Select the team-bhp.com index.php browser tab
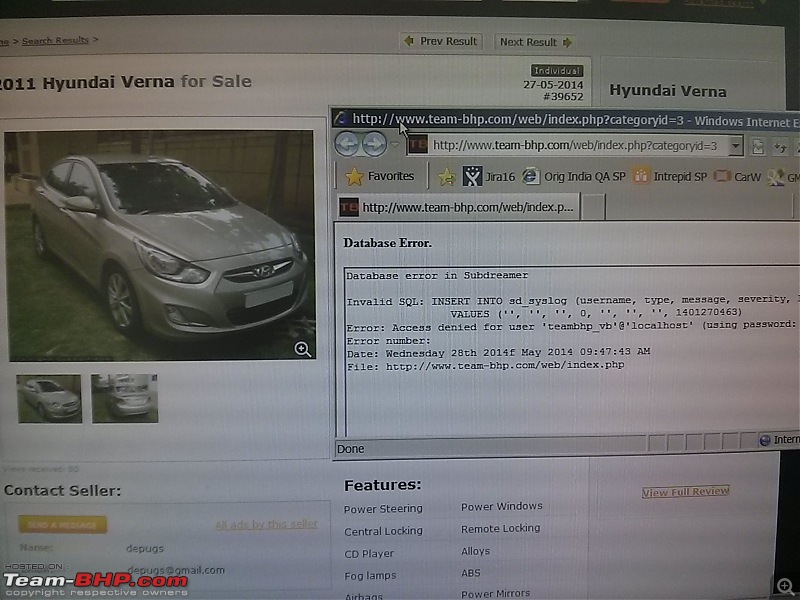This screenshot has width=800, height=600. coord(458,207)
